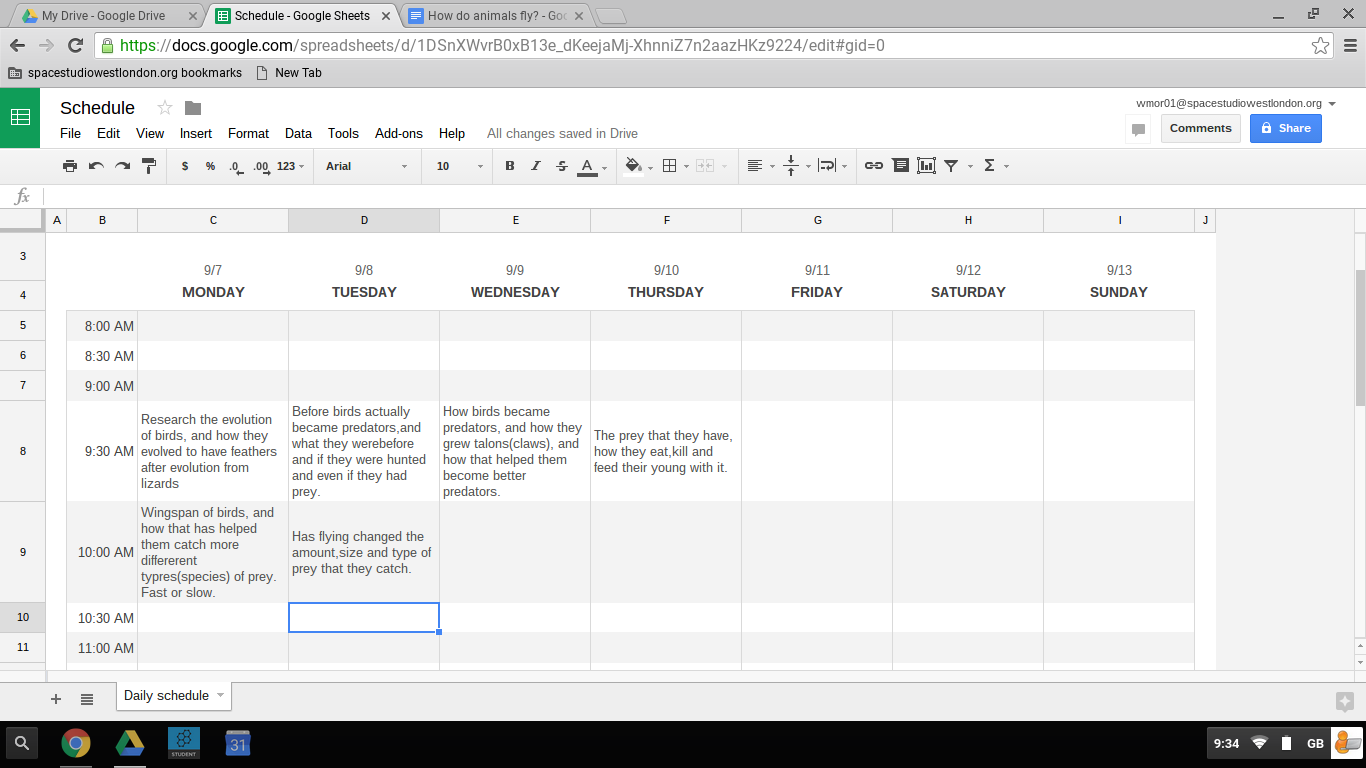Screen dimensions: 1366x768
Task: Open the File menu
Action: [70, 133]
